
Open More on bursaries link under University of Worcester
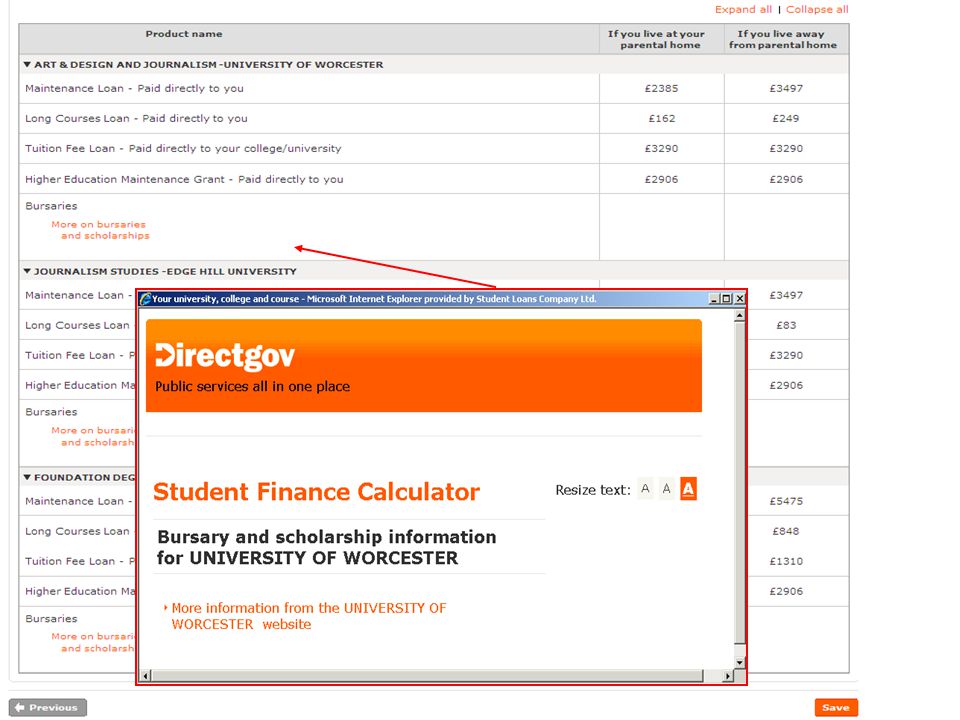pos(100,230)
